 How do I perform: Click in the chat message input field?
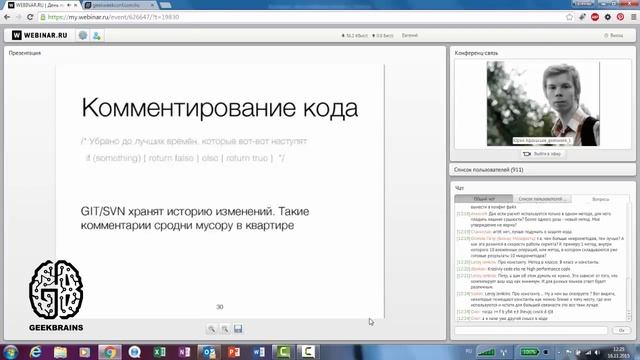(x=531, y=330)
